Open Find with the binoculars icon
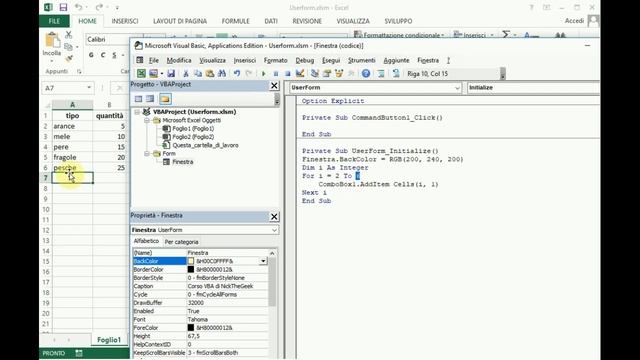Image resolution: width=640 pixels, height=360 pixels. pos(222,73)
